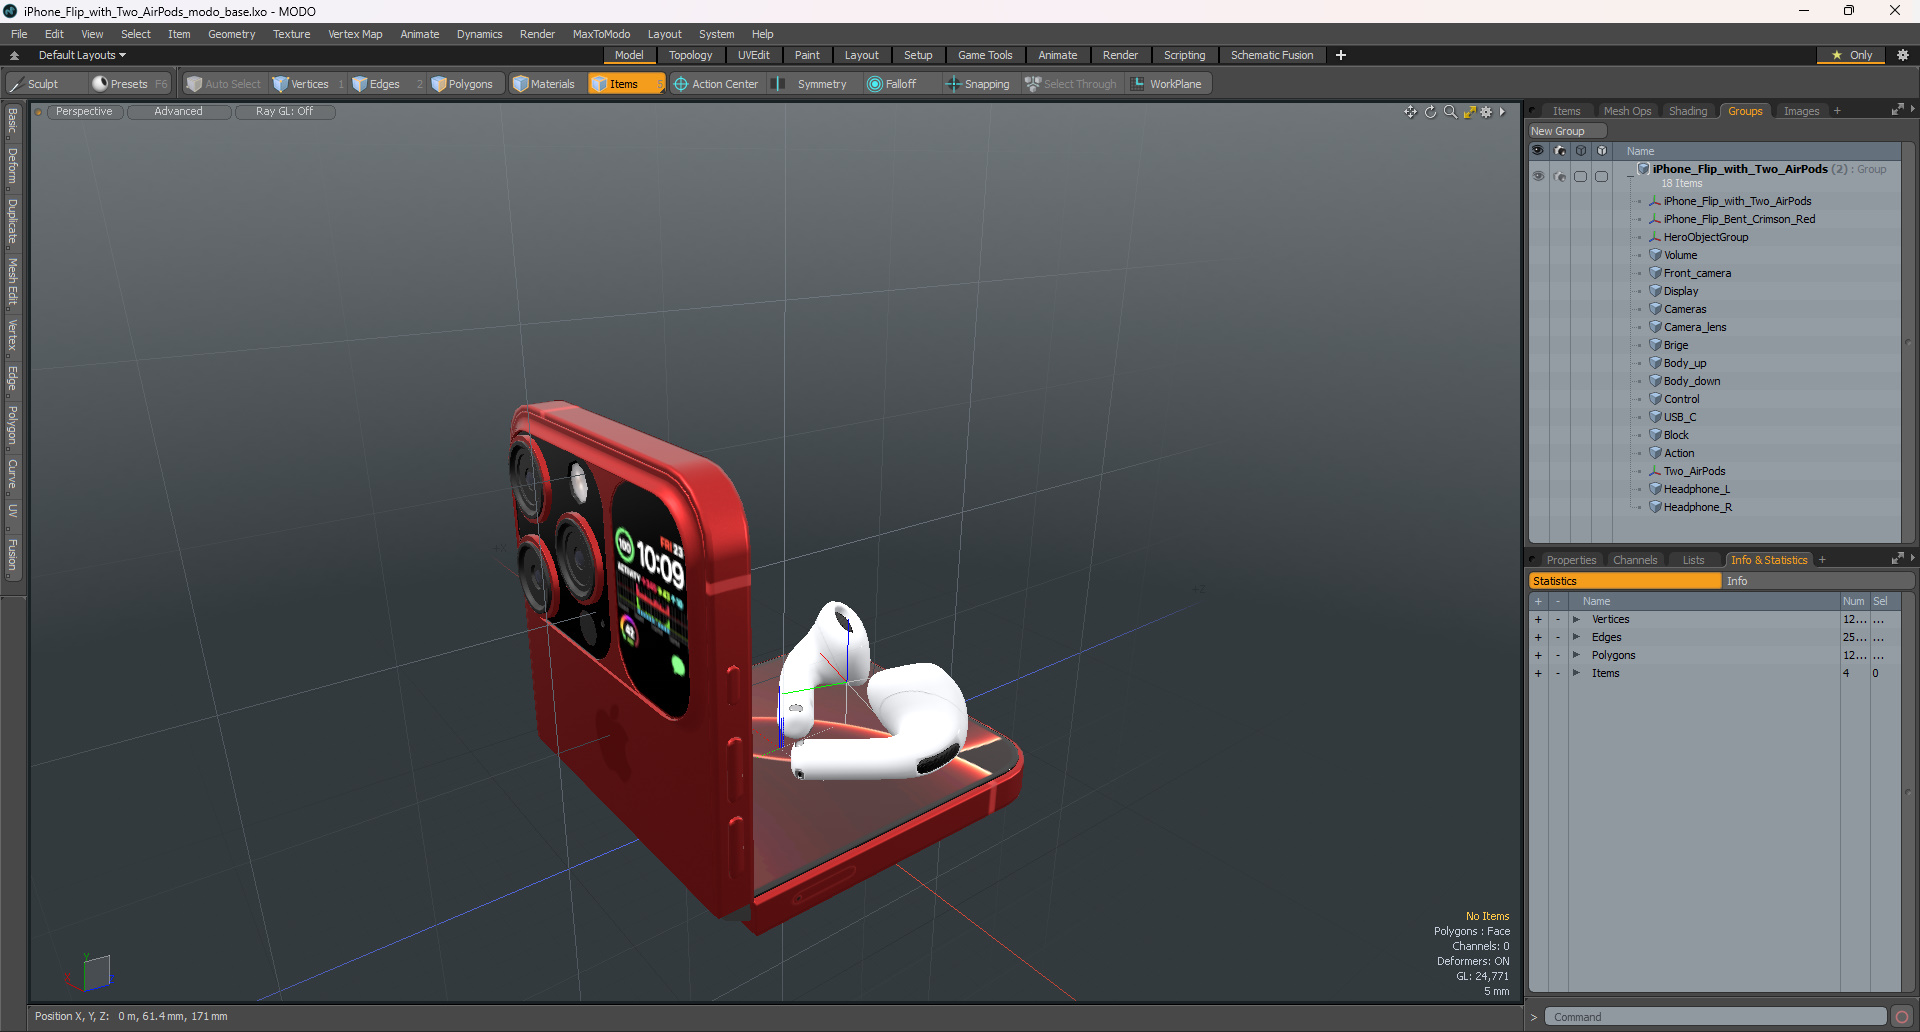Open the Default Layouts dropdown
Screen dimensions: 1920x1032
(82, 55)
